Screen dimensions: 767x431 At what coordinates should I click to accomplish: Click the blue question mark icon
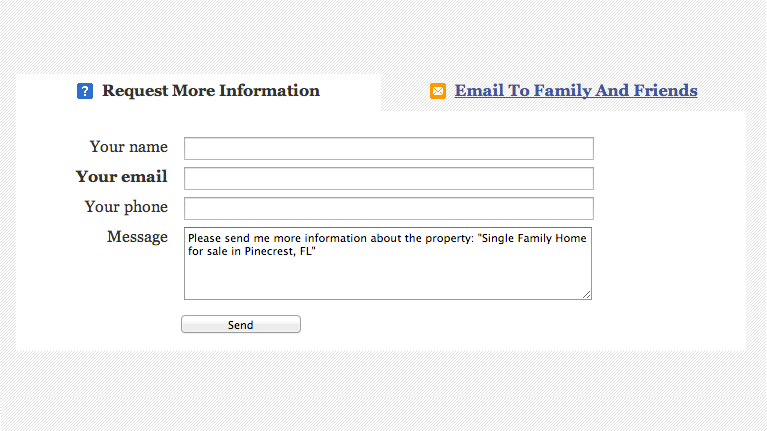[85, 91]
